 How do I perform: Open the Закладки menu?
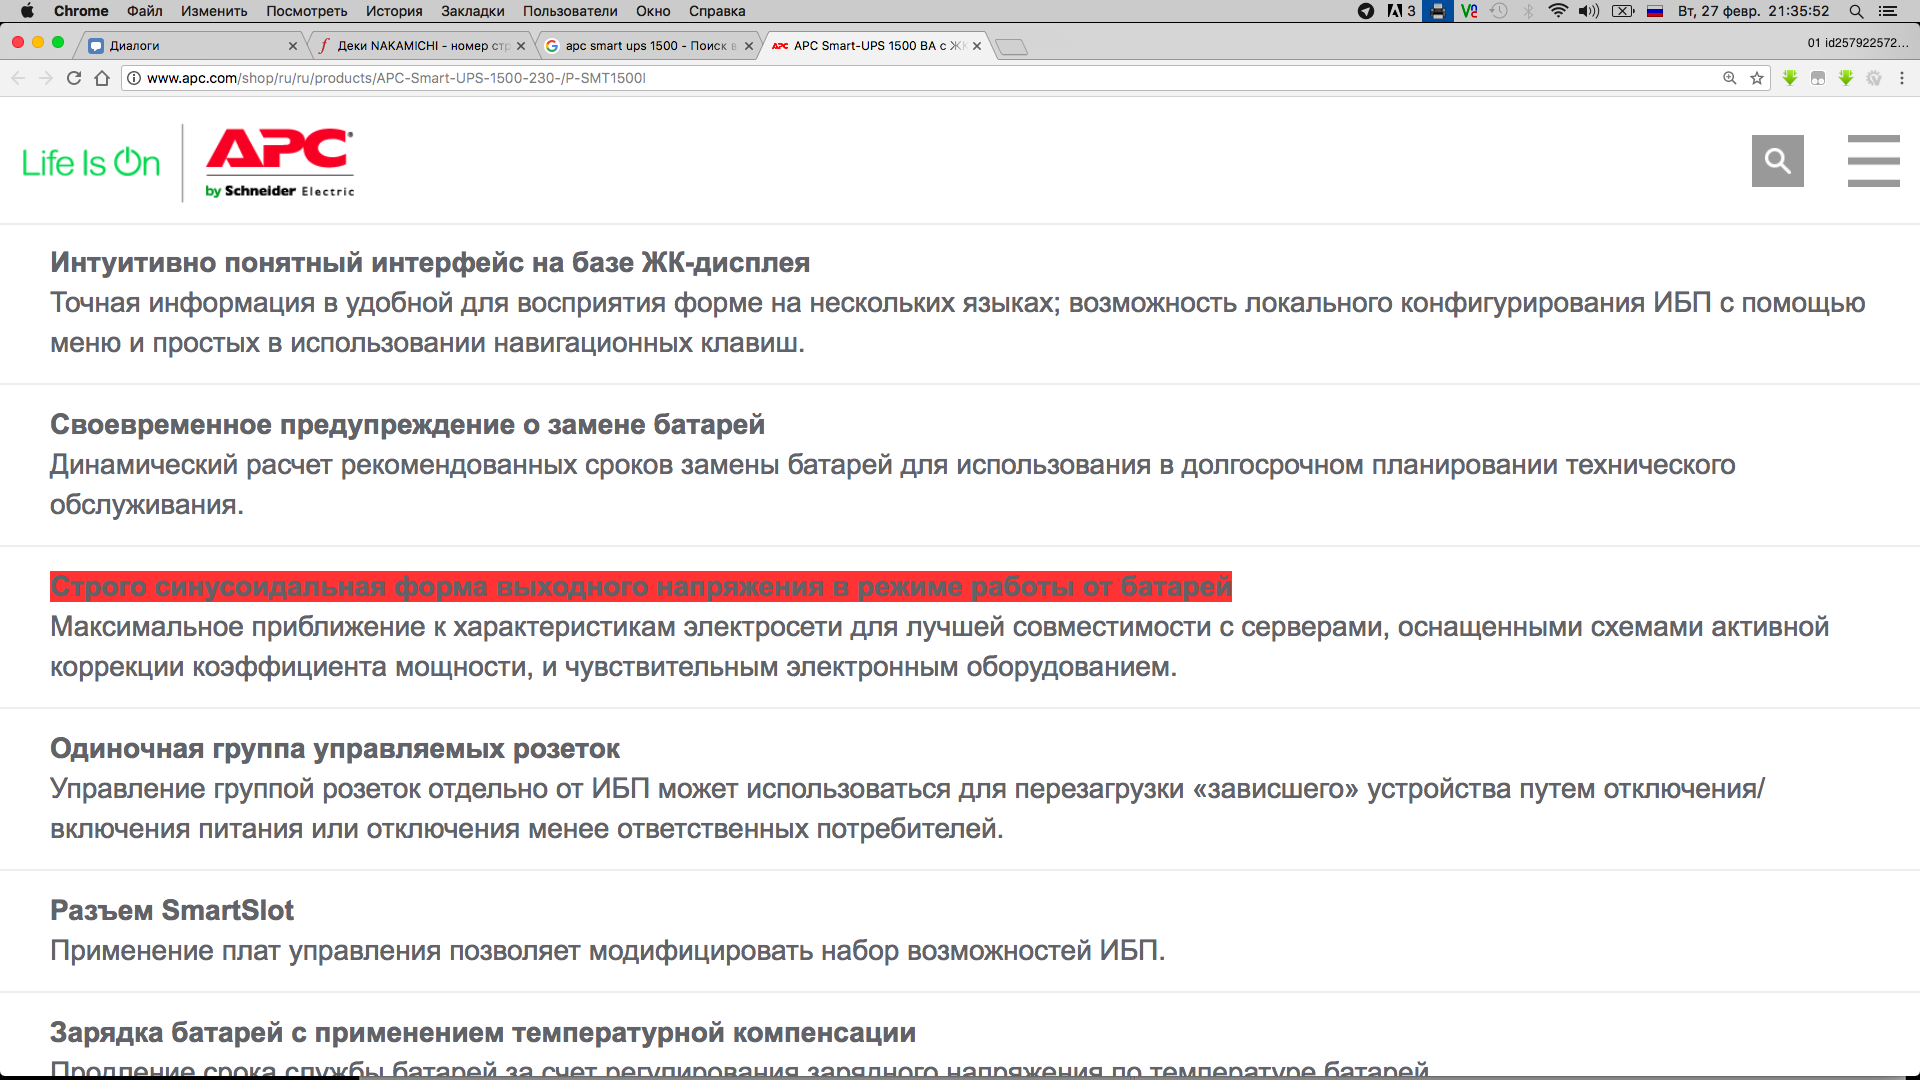pyautogui.click(x=472, y=11)
